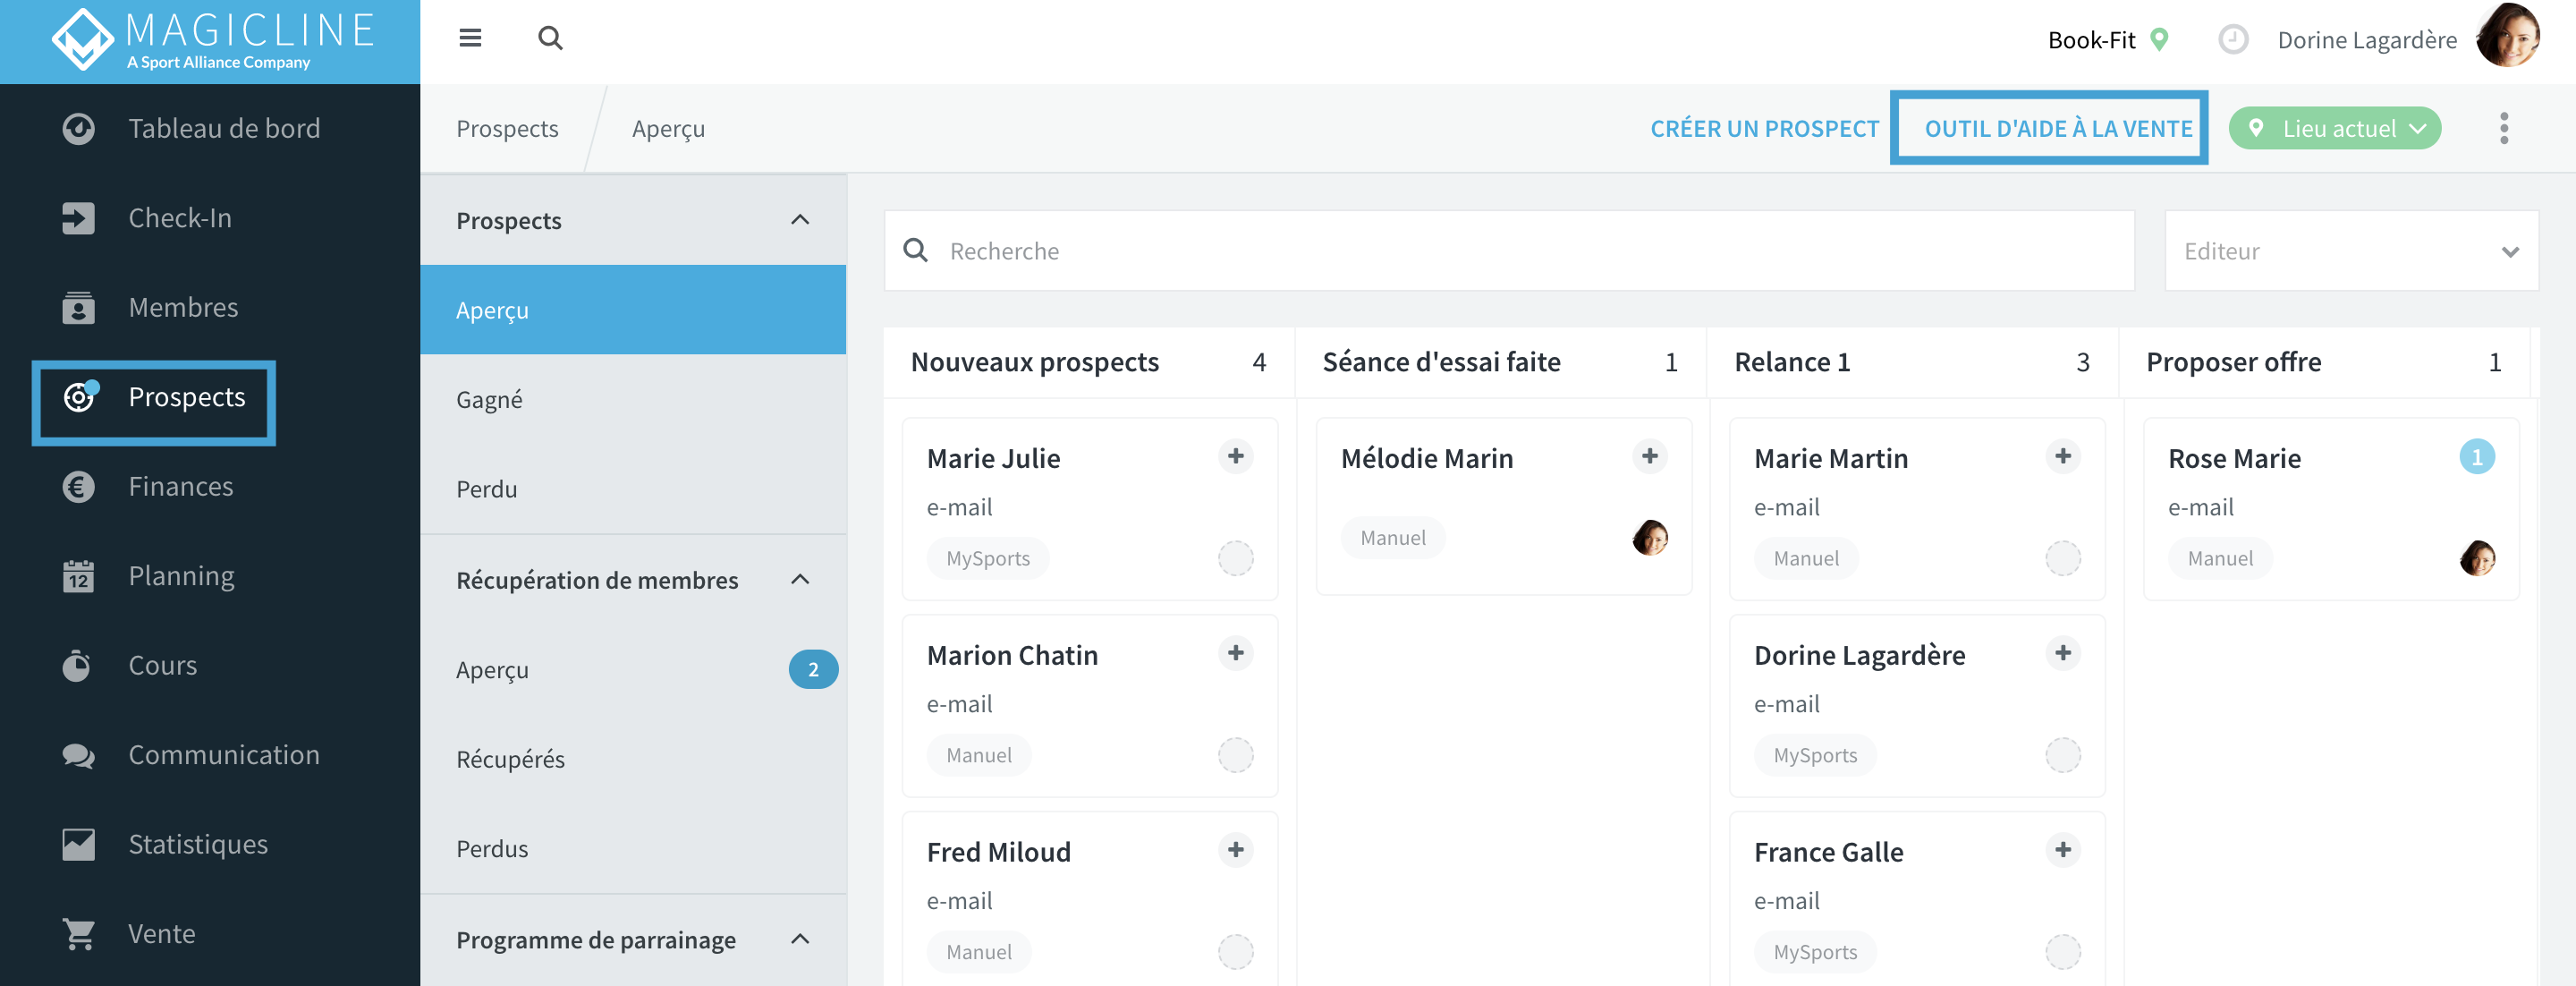Screen dimensions: 2576x986
Task: Click the Membres badge icon
Action: coord(78,307)
